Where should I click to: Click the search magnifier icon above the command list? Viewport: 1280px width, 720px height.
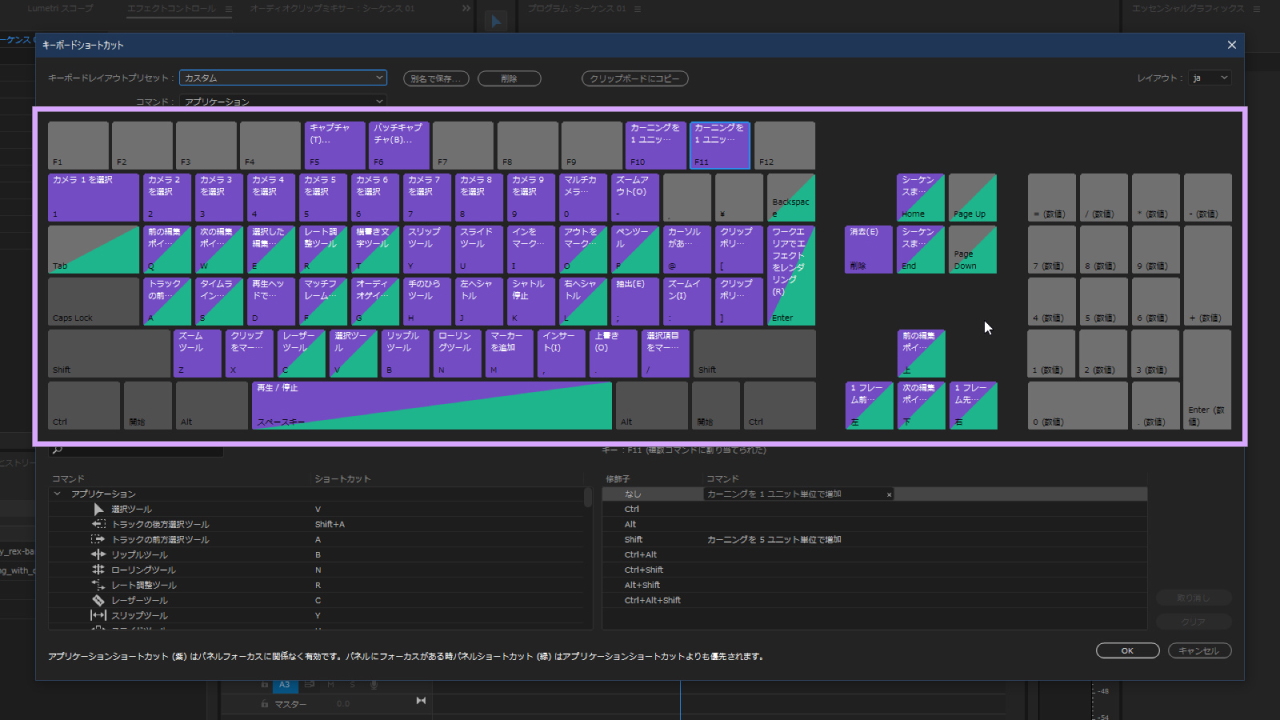point(58,450)
